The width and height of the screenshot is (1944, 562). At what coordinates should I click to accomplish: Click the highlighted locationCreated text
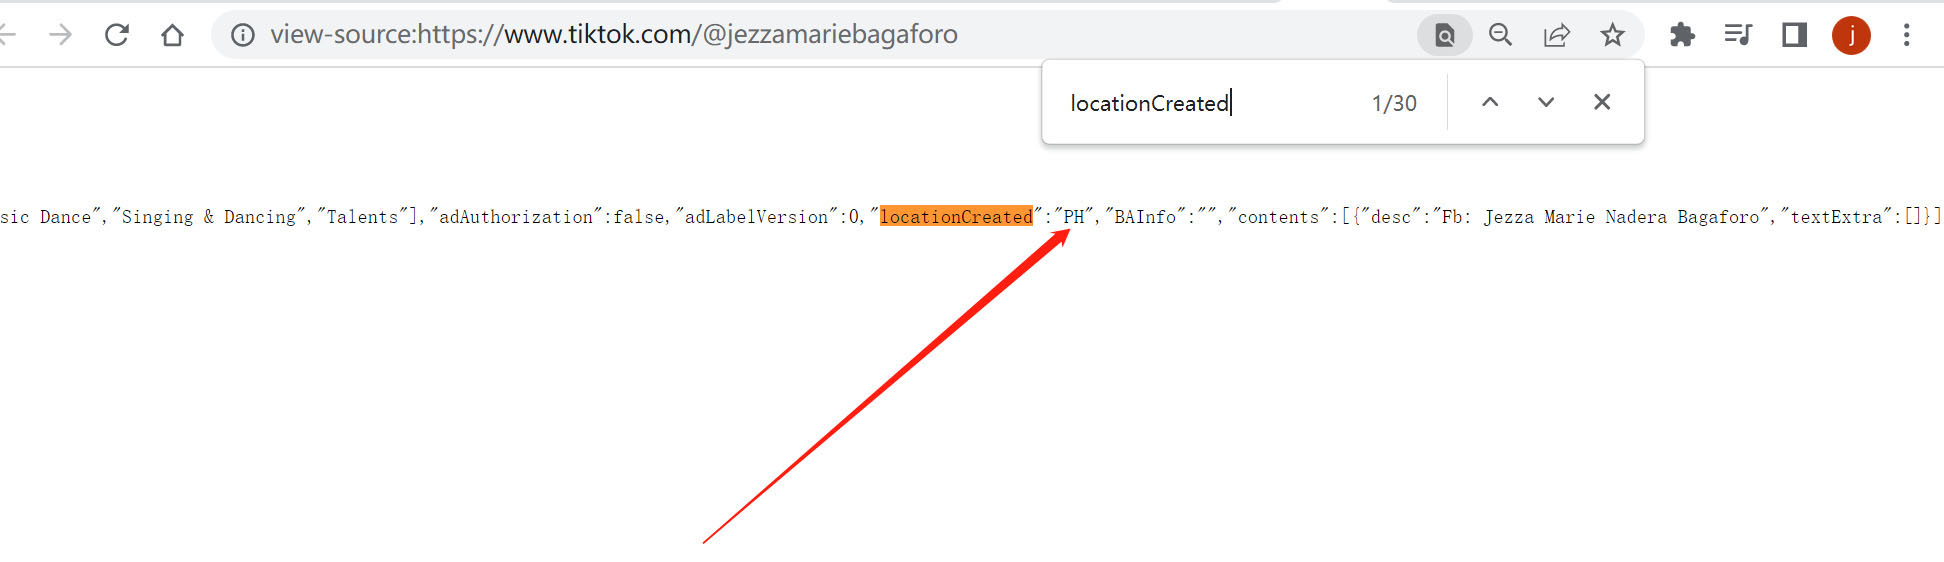click(956, 217)
